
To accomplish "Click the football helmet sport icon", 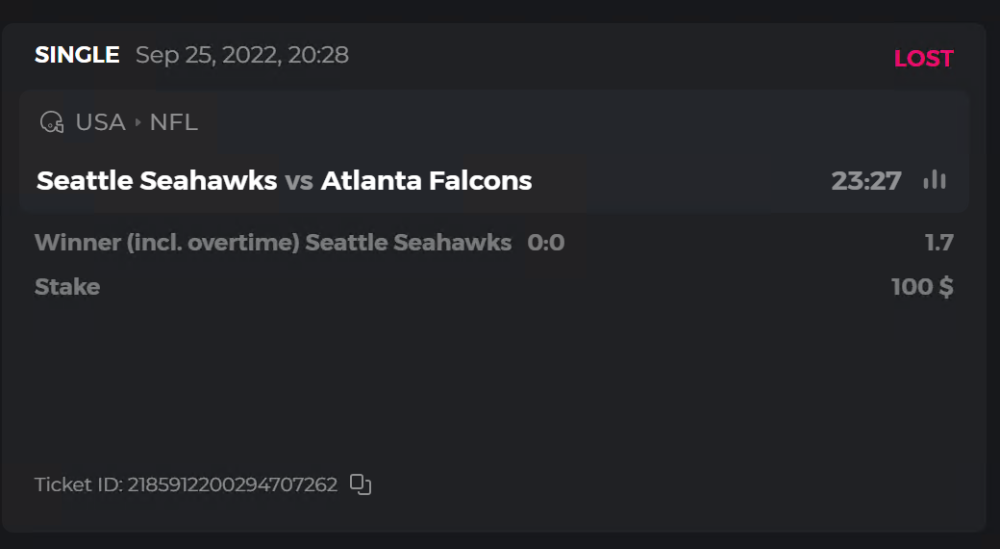I will coord(51,123).
